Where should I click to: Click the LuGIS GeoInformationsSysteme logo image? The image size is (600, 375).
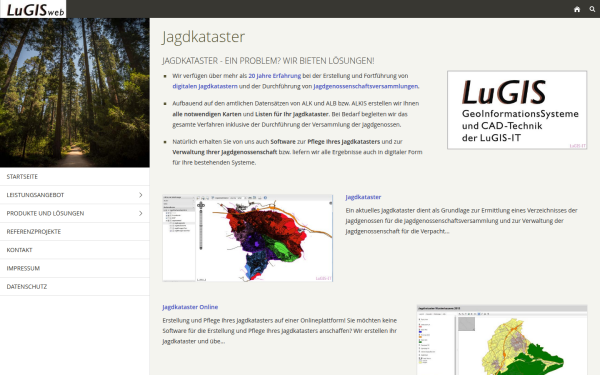click(x=517, y=110)
